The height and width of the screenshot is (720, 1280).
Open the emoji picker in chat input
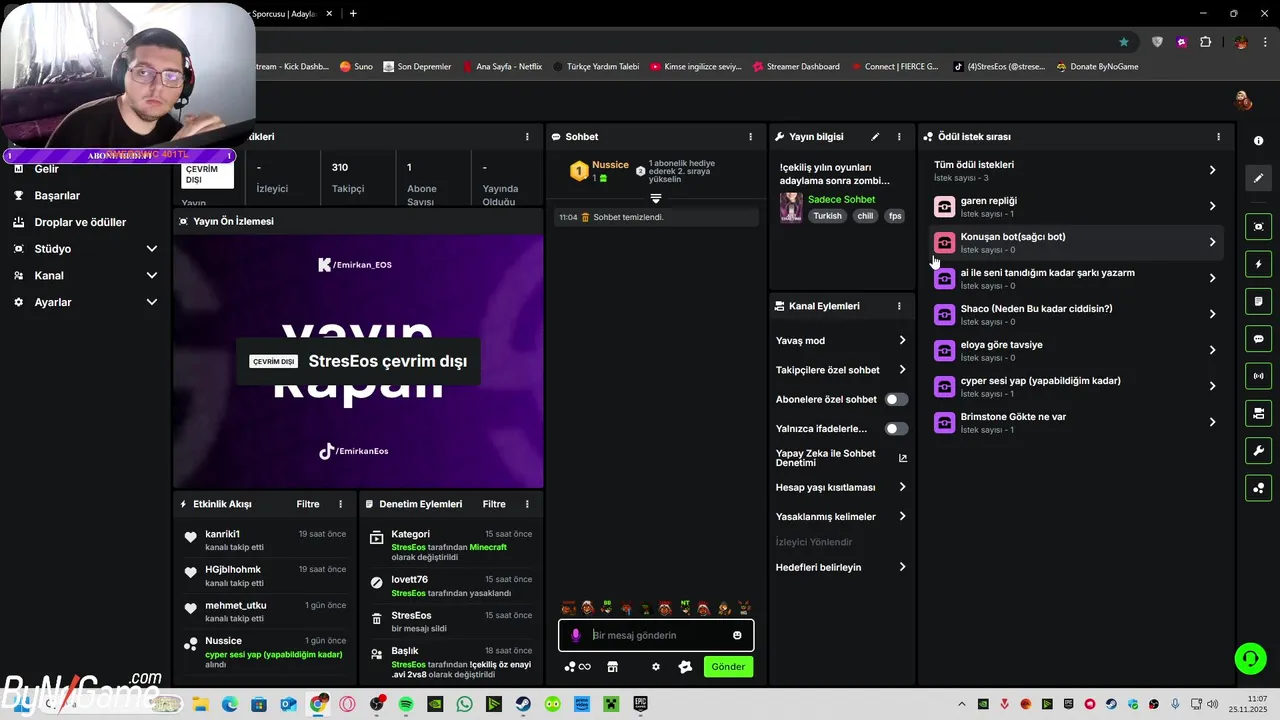[737, 635]
